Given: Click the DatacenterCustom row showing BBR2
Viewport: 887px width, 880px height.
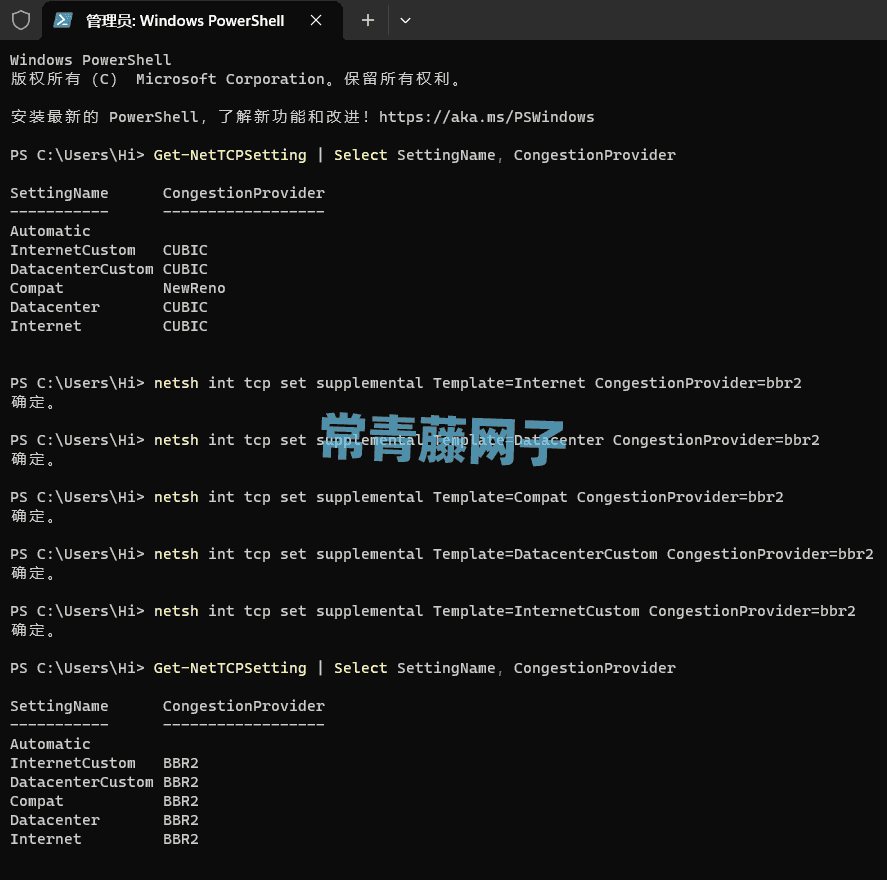Looking at the screenshot, I should tap(104, 782).
